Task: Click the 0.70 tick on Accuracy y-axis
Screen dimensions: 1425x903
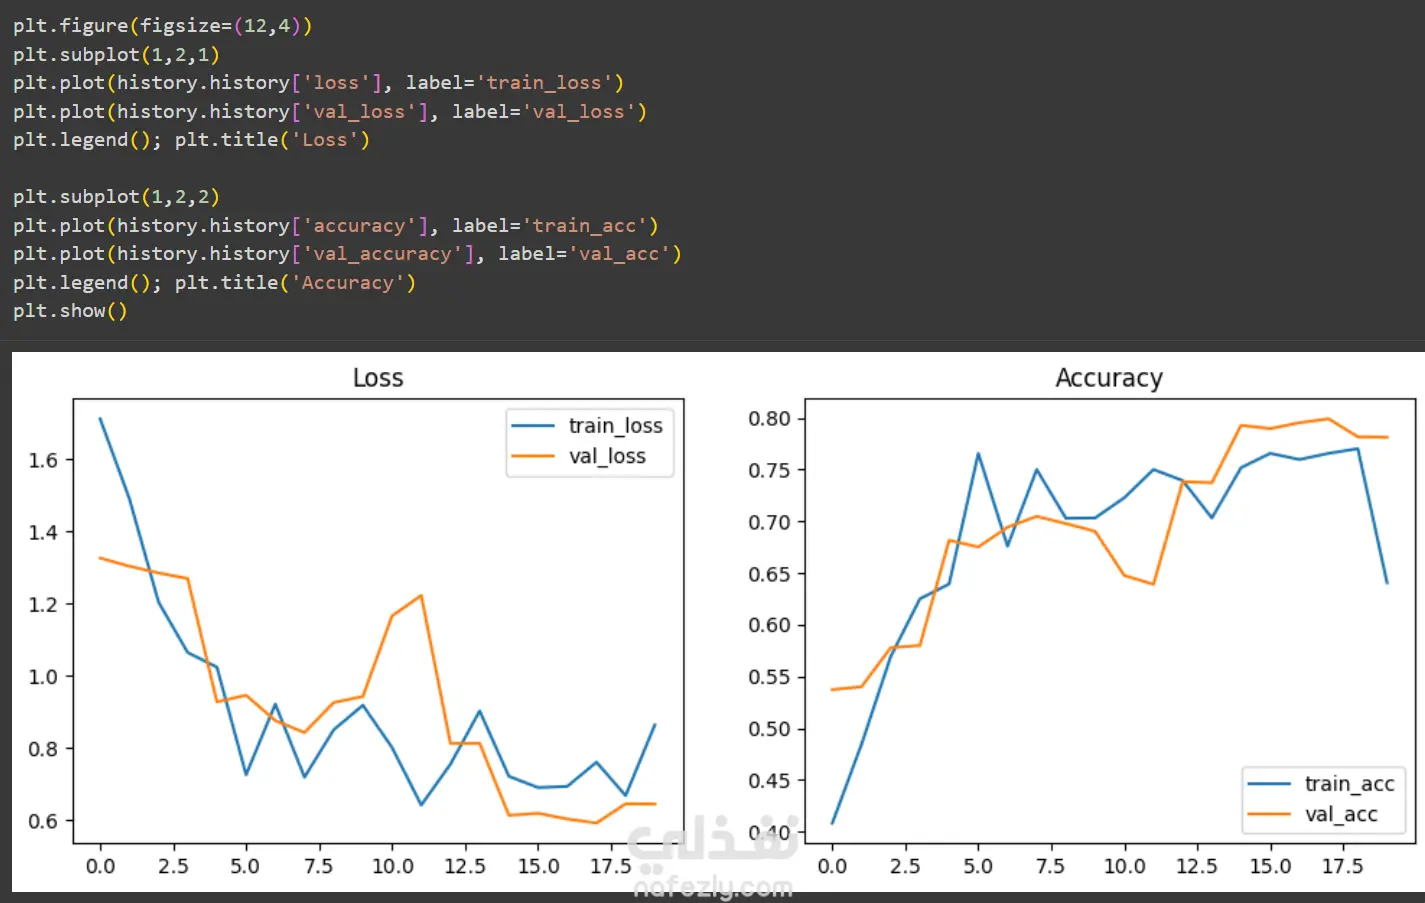Action: pos(769,522)
